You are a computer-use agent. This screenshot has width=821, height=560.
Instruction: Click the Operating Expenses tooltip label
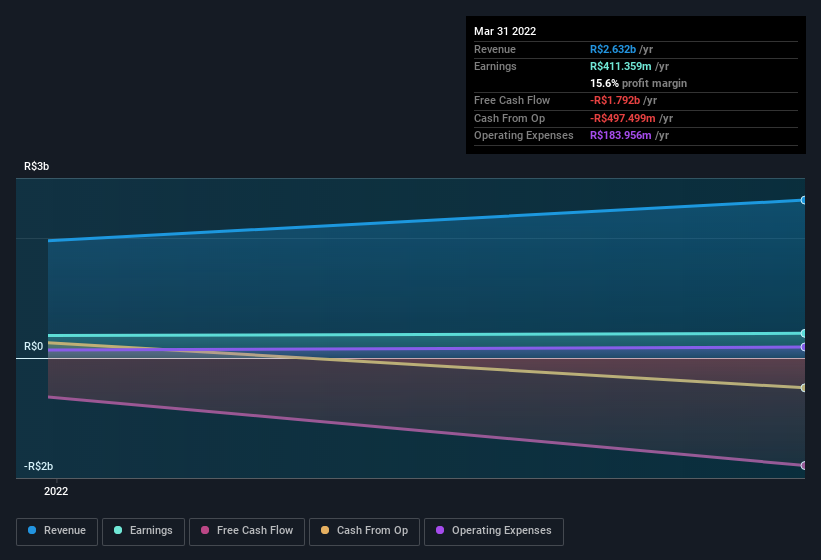click(524, 135)
